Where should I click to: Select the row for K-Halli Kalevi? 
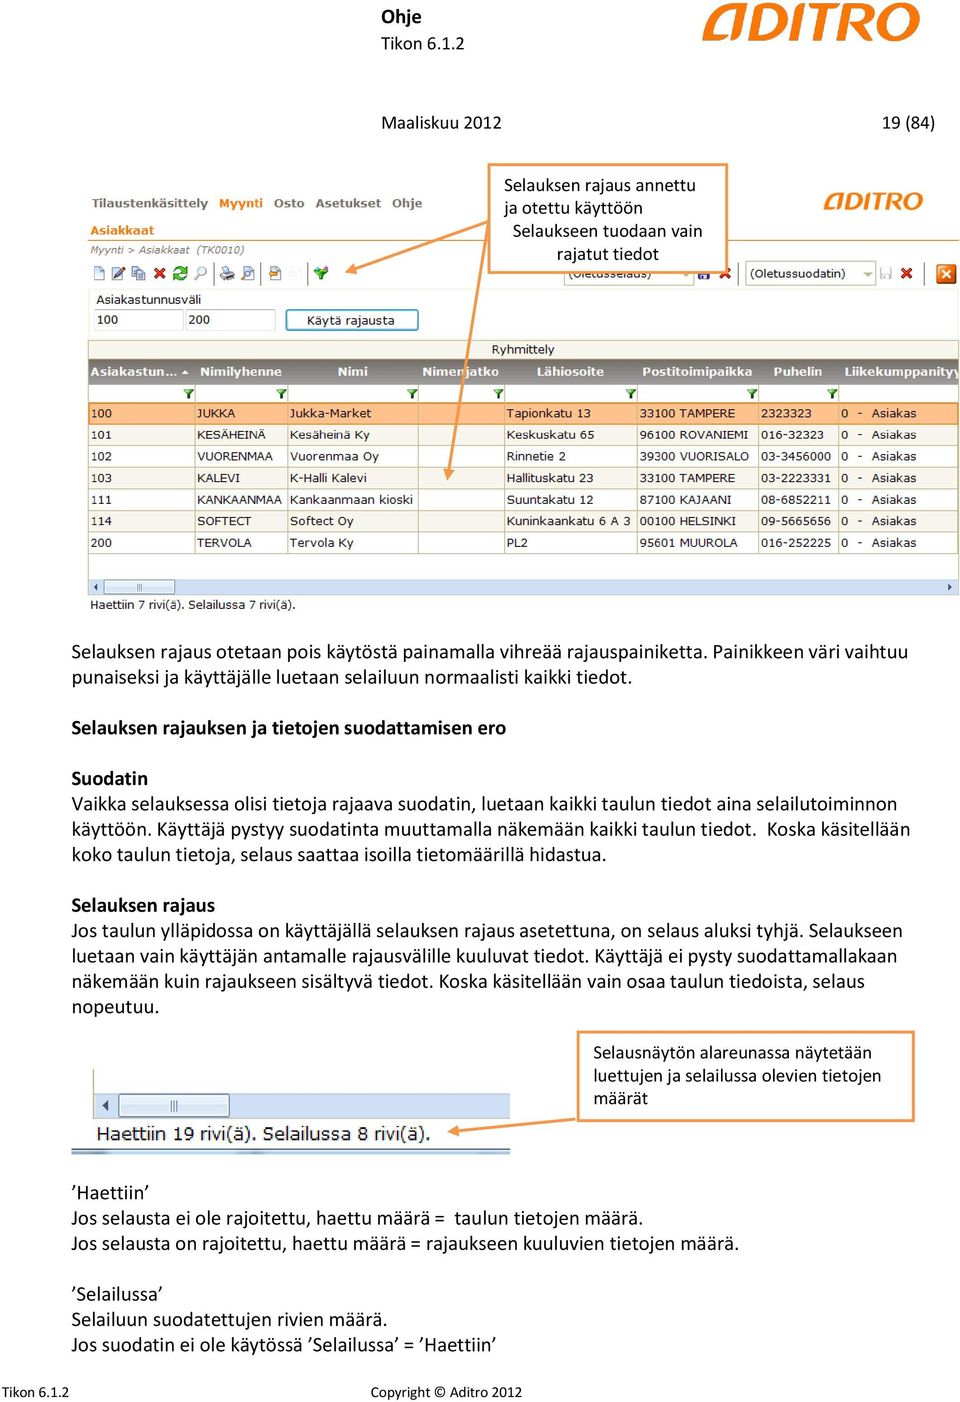coord(523,478)
